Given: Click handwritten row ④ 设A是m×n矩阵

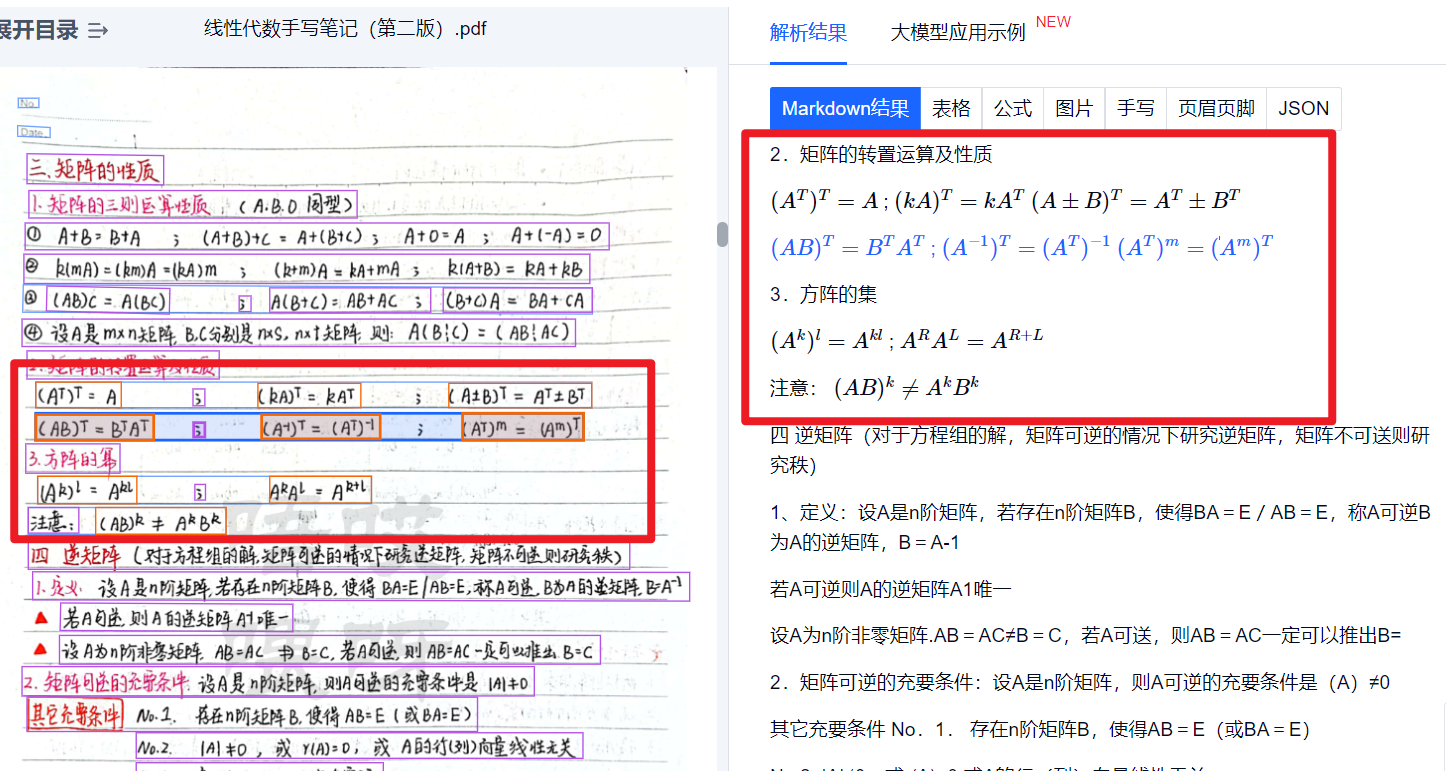Looking at the screenshot, I should [300, 332].
